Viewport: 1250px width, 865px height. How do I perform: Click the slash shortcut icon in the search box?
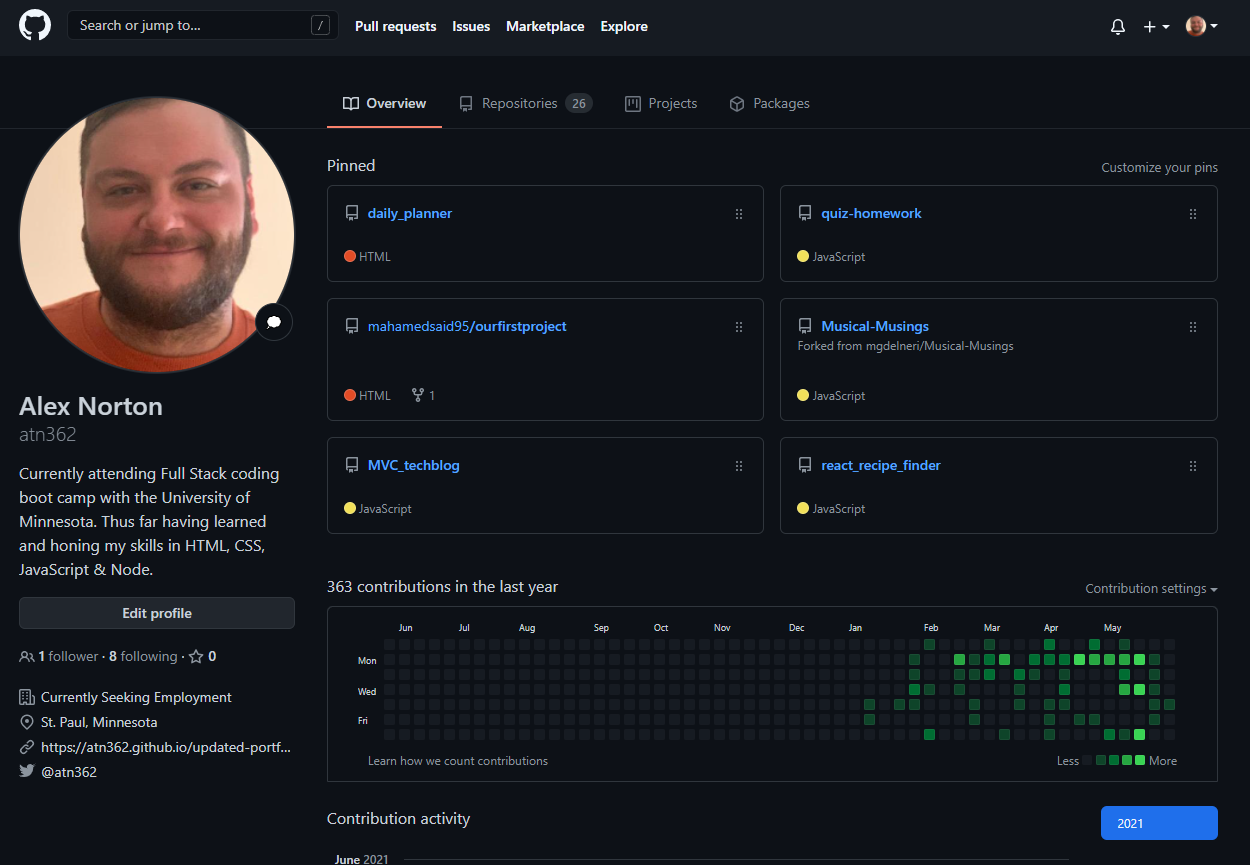click(x=321, y=26)
